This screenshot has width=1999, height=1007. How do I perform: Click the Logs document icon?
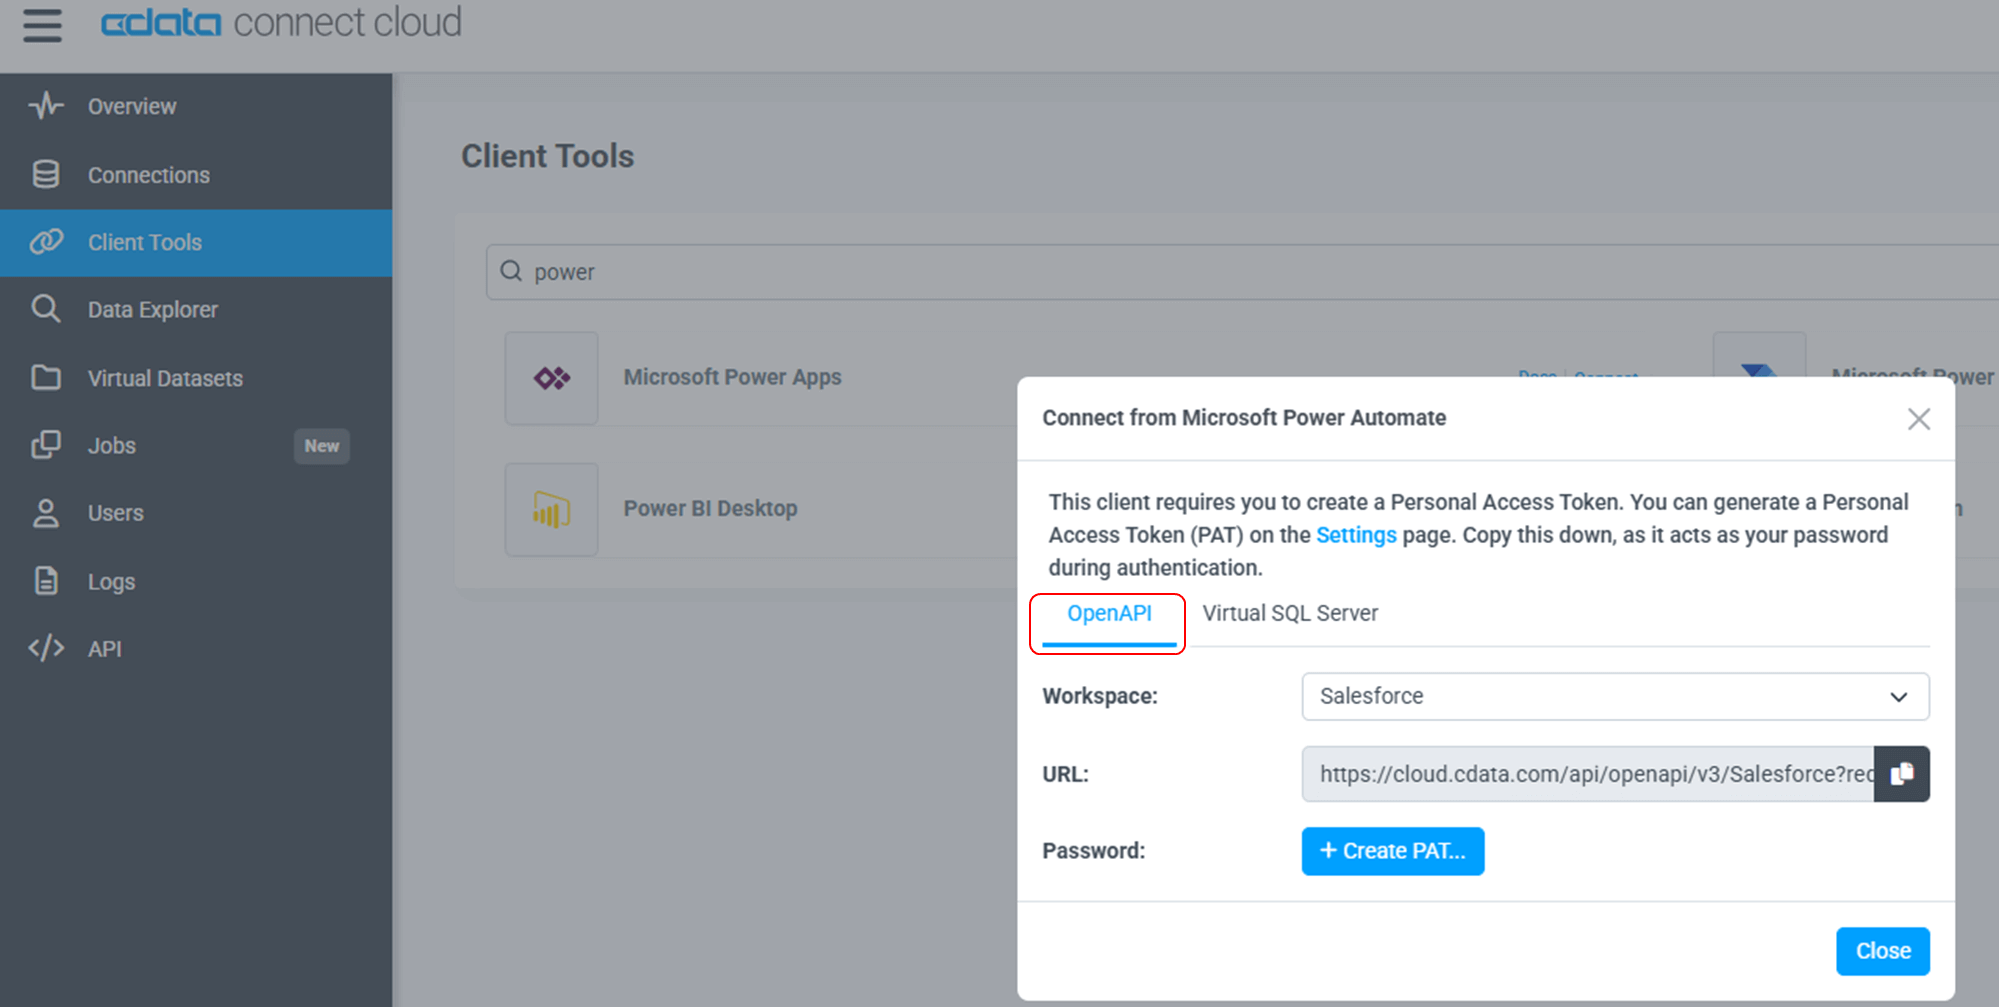tap(46, 581)
